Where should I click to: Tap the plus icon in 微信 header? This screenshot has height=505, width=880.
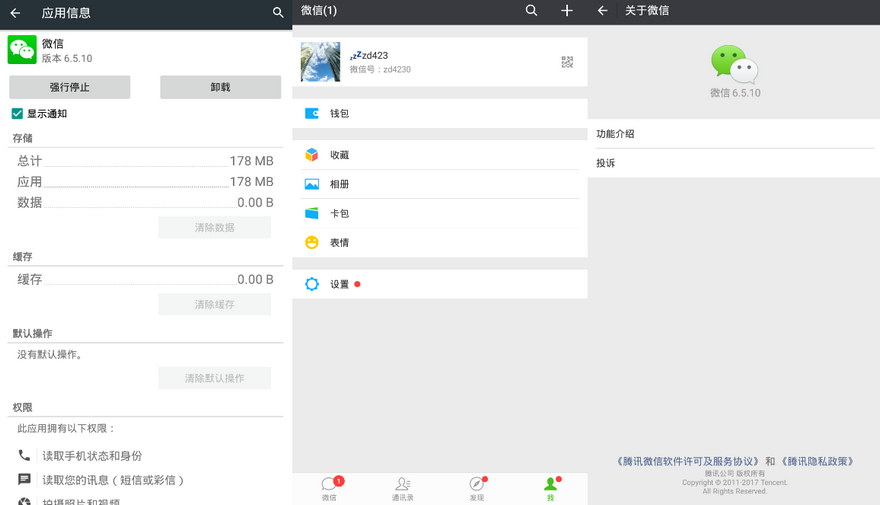(567, 11)
